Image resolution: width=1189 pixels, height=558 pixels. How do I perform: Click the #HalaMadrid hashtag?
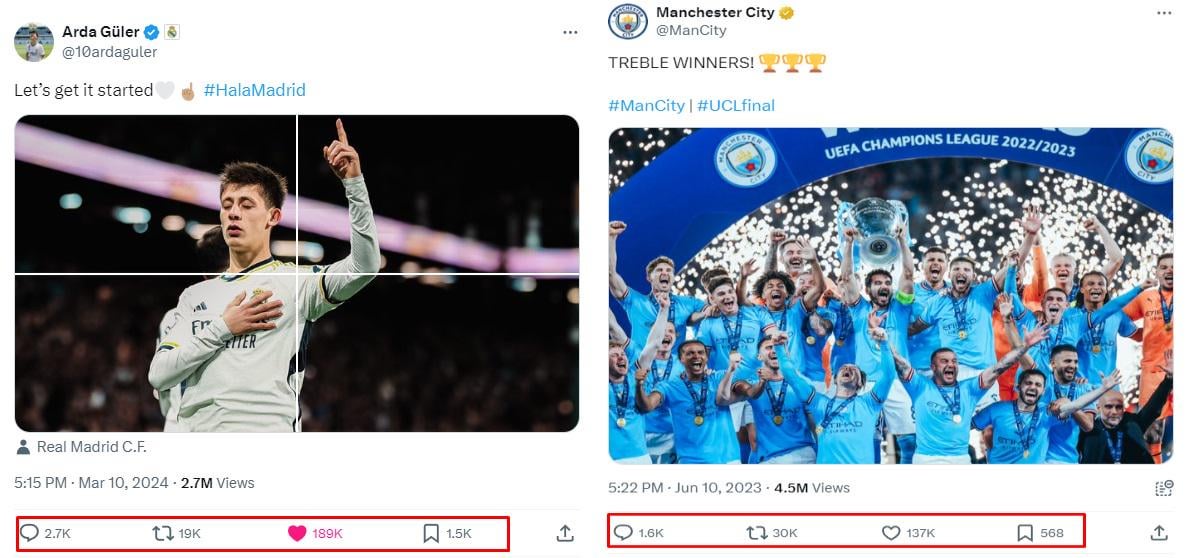254,90
